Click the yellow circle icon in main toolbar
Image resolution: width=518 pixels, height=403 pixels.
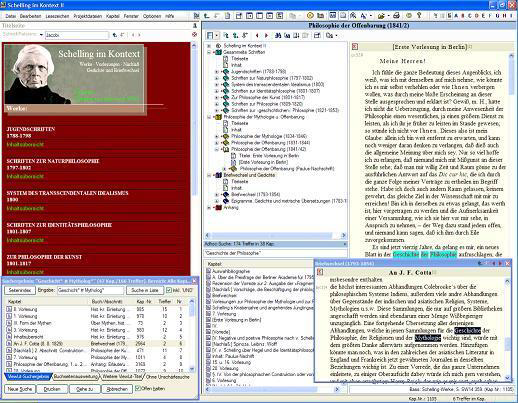point(310,15)
